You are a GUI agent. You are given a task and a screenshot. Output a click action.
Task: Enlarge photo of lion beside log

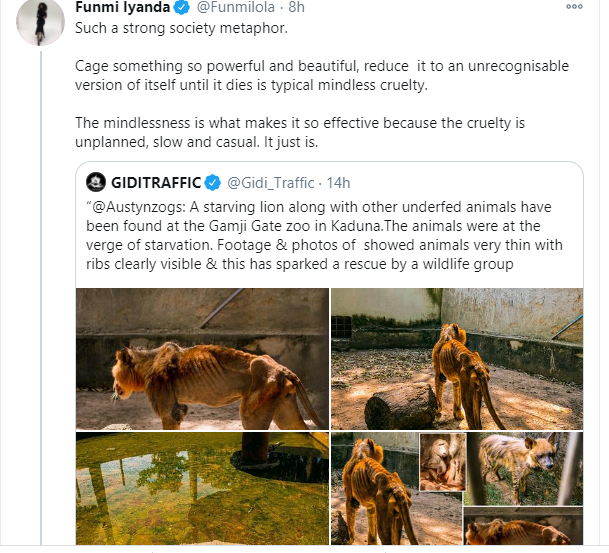pyautogui.click(x=457, y=359)
